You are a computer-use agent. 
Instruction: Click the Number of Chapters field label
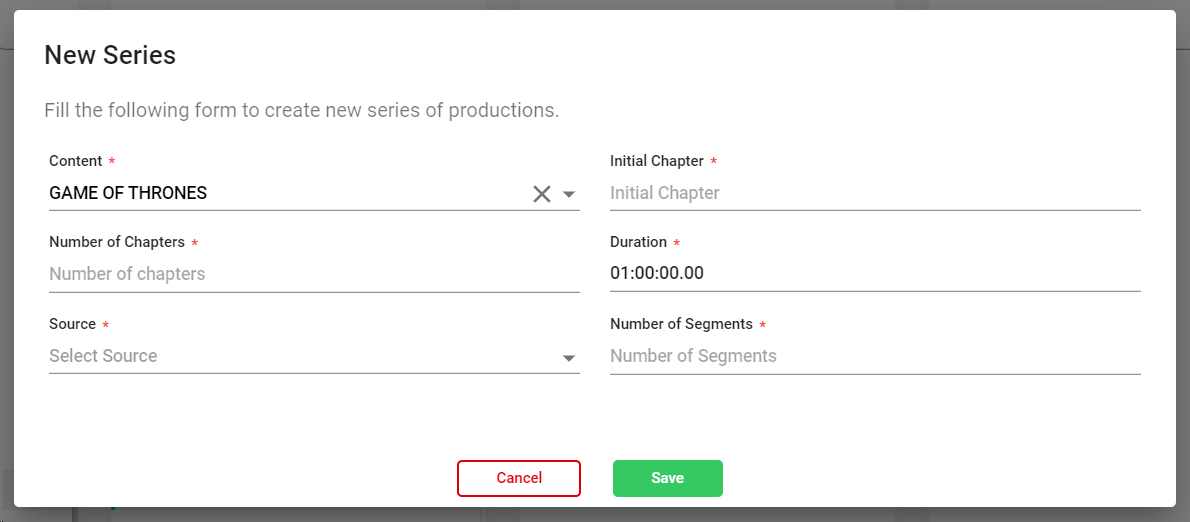pyautogui.click(x=116, y=242)
